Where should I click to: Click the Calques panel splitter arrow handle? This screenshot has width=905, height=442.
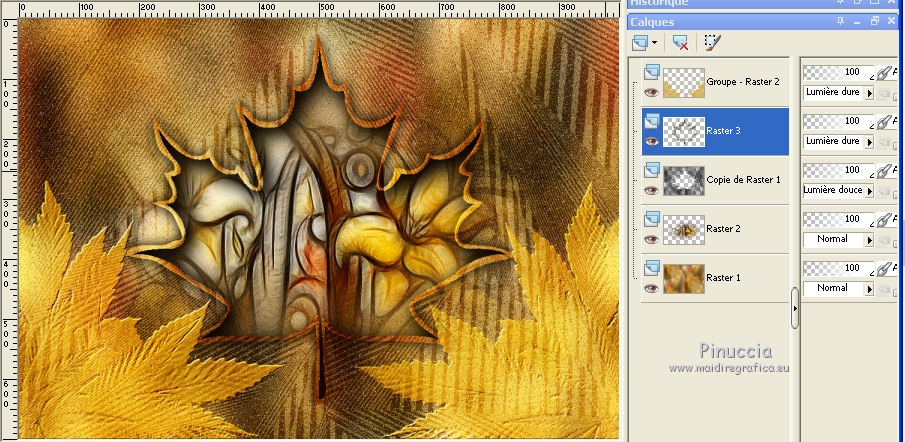tap(795, 308)
